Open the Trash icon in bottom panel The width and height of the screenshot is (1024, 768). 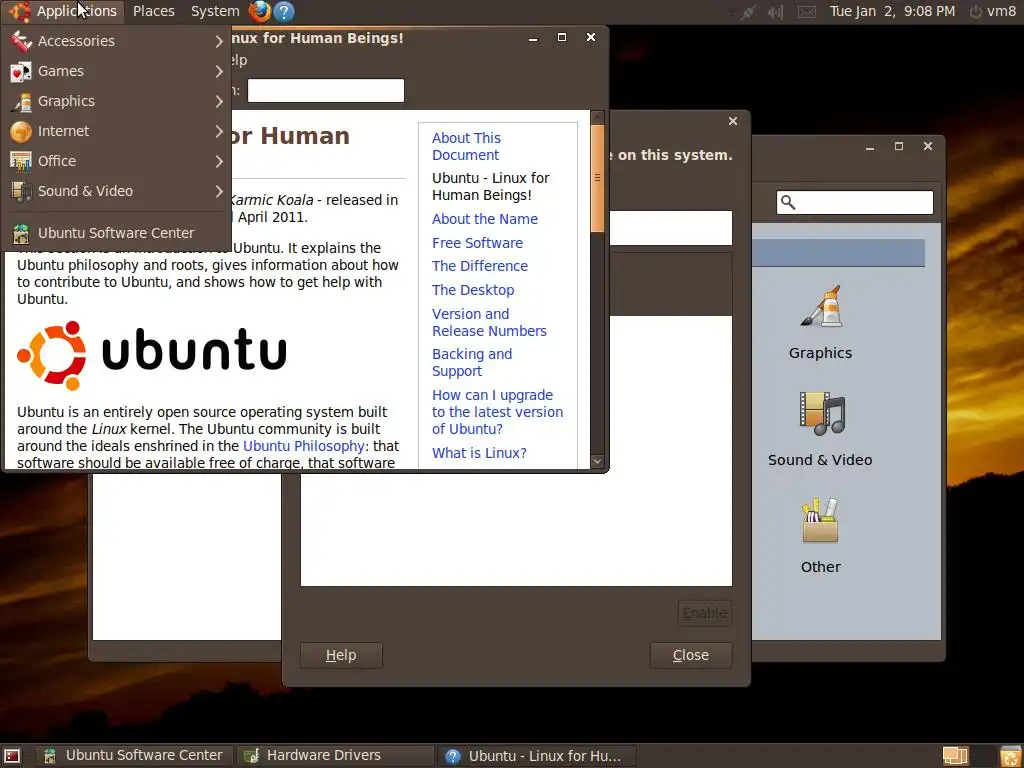click(1010, 756)
